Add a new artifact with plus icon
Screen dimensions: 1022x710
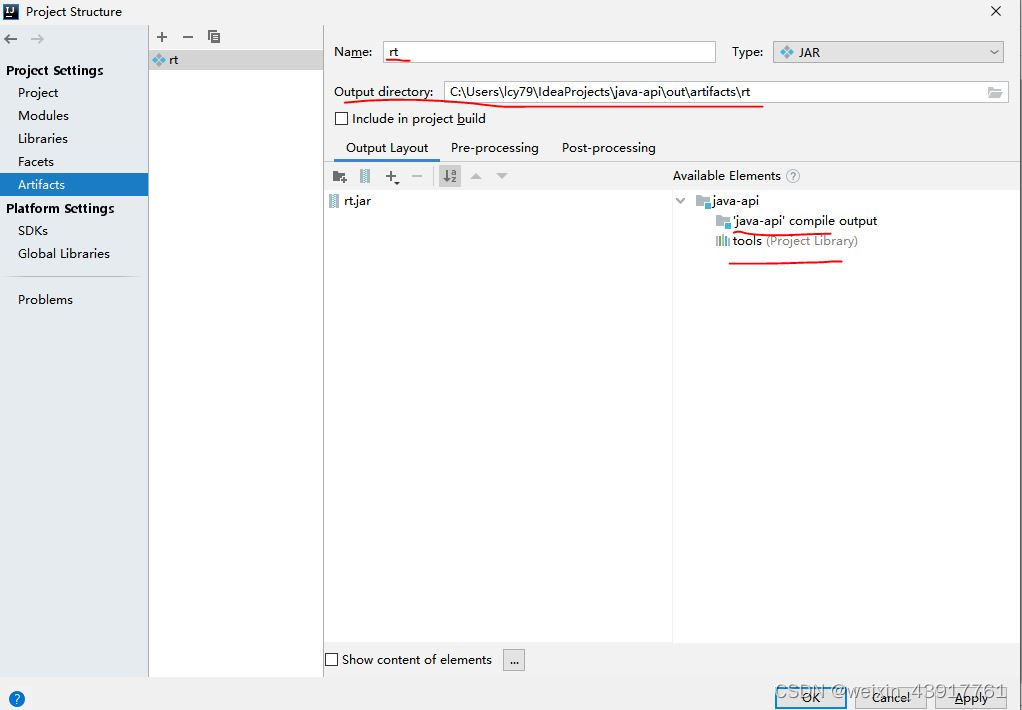coord(162,37)
